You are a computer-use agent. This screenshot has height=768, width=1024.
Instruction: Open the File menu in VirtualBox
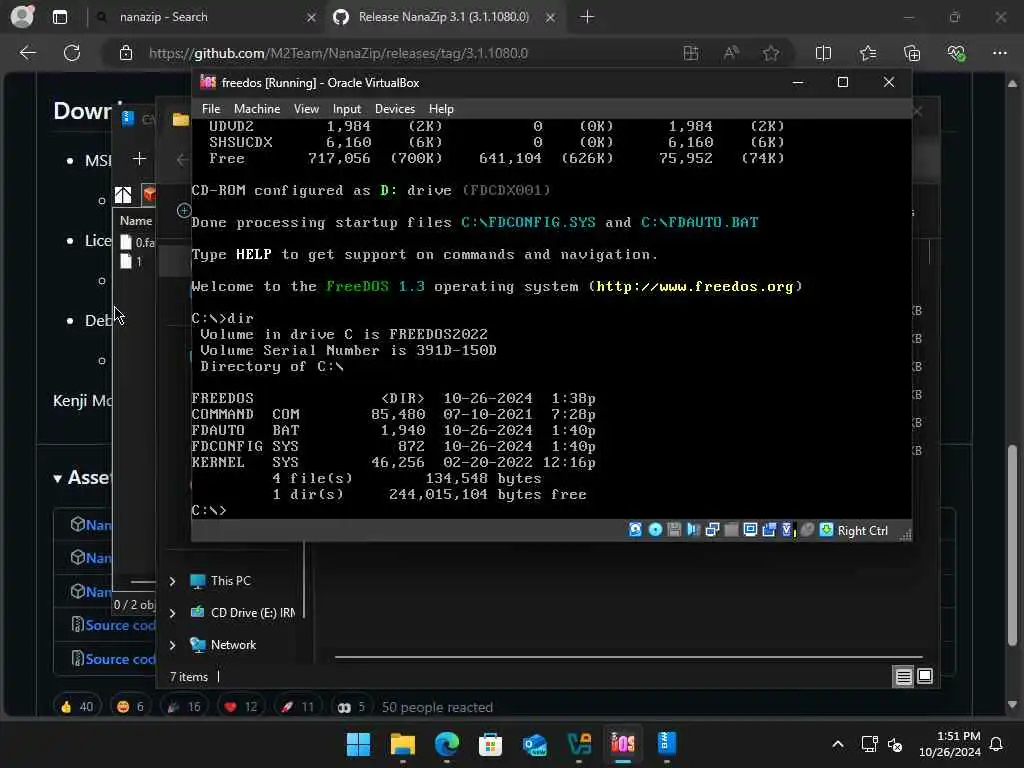pos(211,109)
